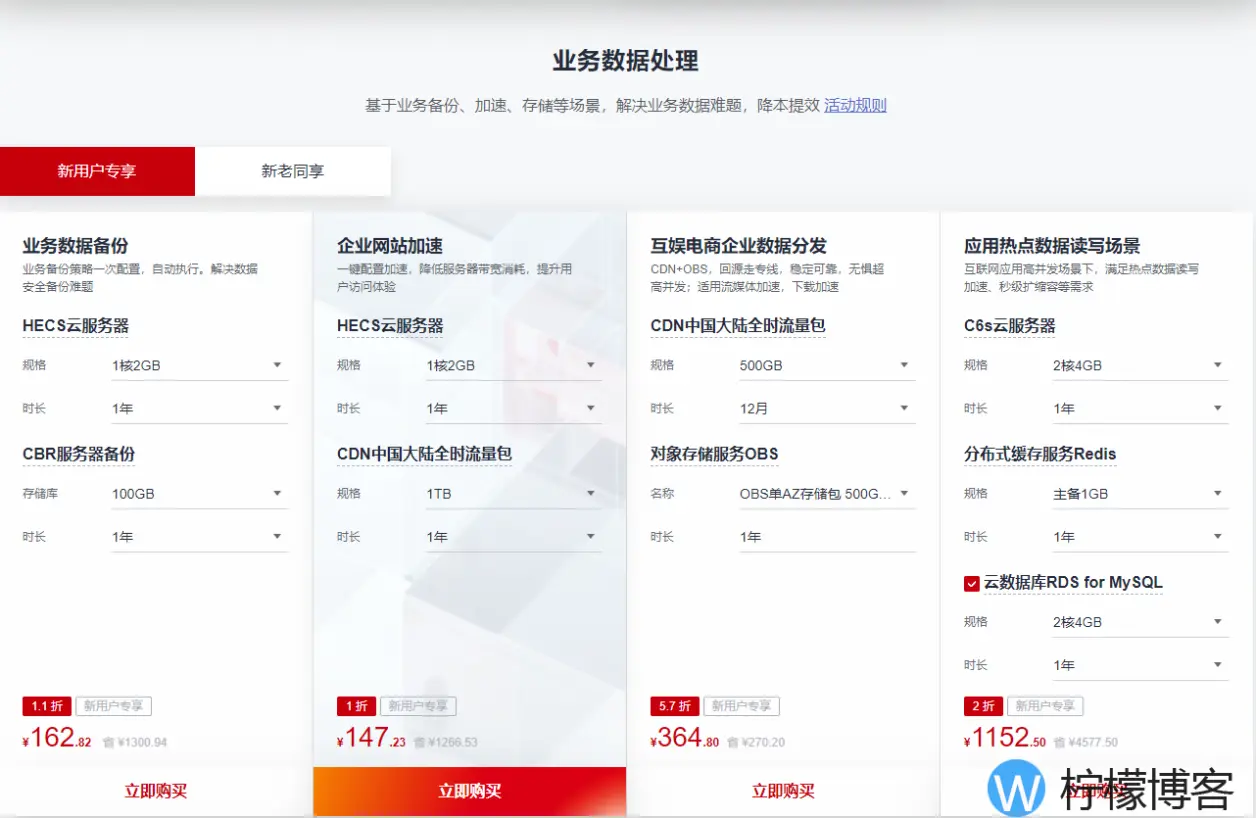Click the original price ¥4577.50
The image size is (1256, 818).
1092,743
